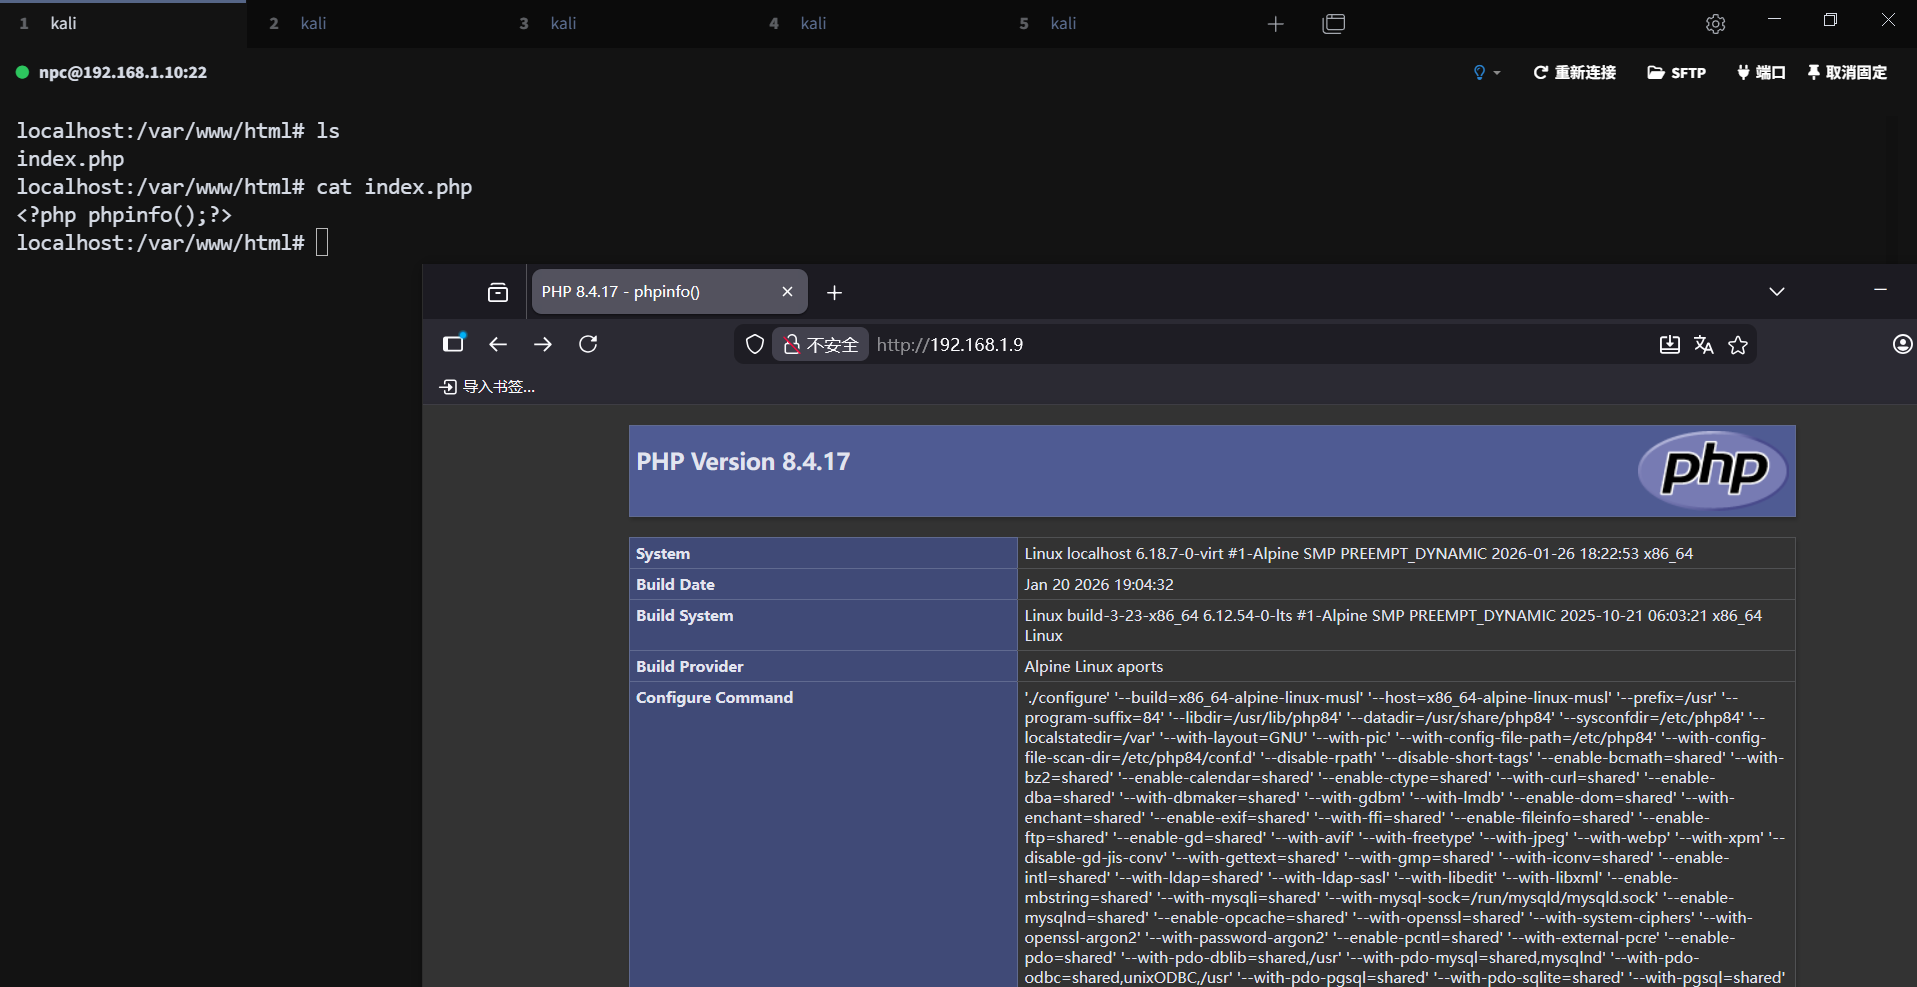Click the browser account profile icon
The image size is (1917, 987).
pyautogui.click(x=1902, y=345)
